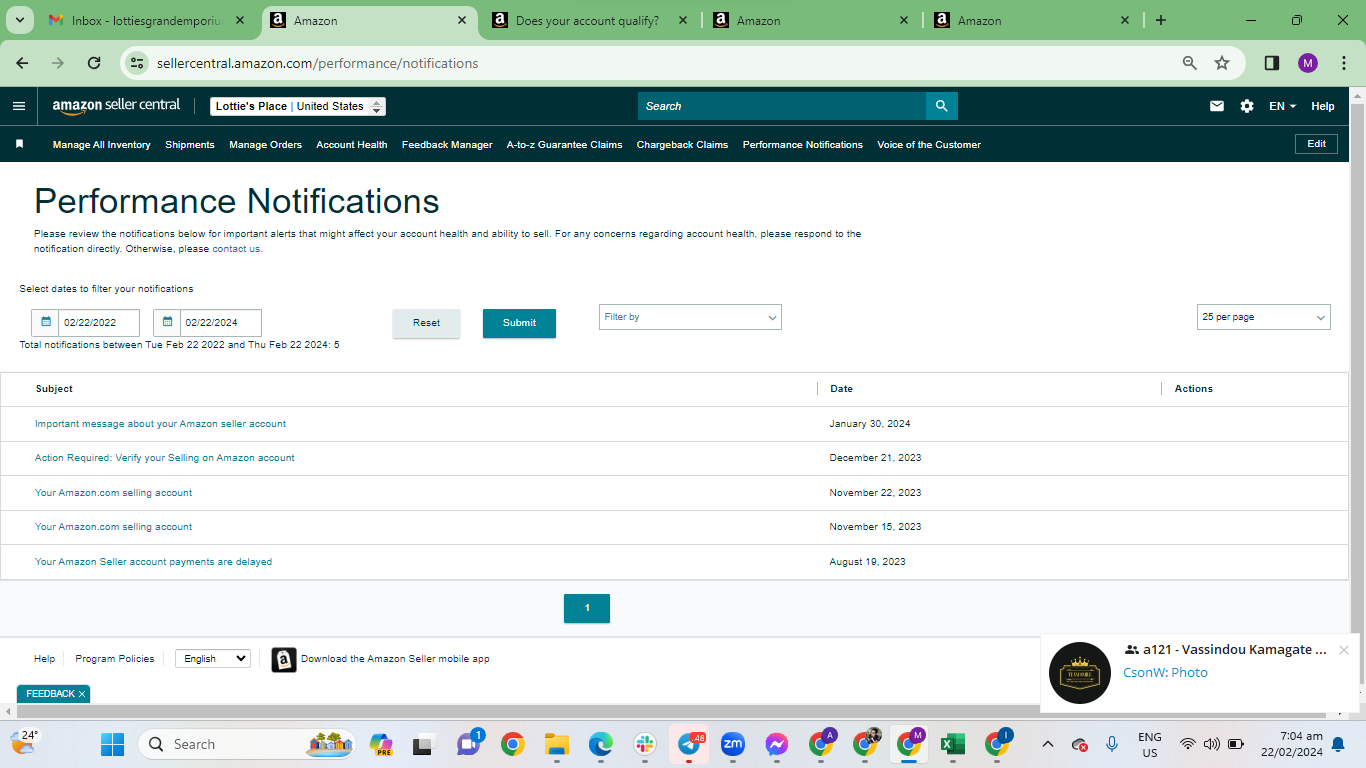Open A-to-z Guarantee Claims
This screenshot has height=768, width=1366.
point(564,145)
